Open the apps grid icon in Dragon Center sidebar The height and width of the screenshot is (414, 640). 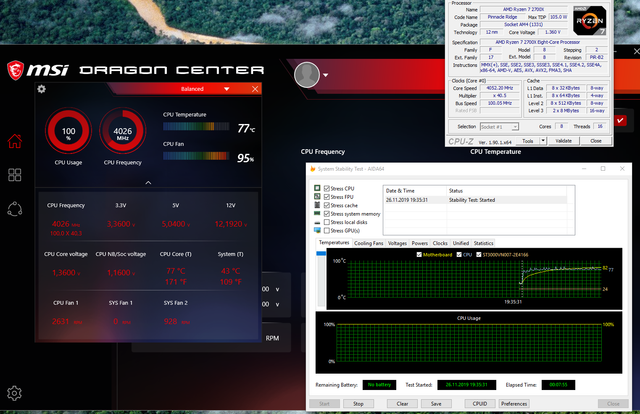15,175
